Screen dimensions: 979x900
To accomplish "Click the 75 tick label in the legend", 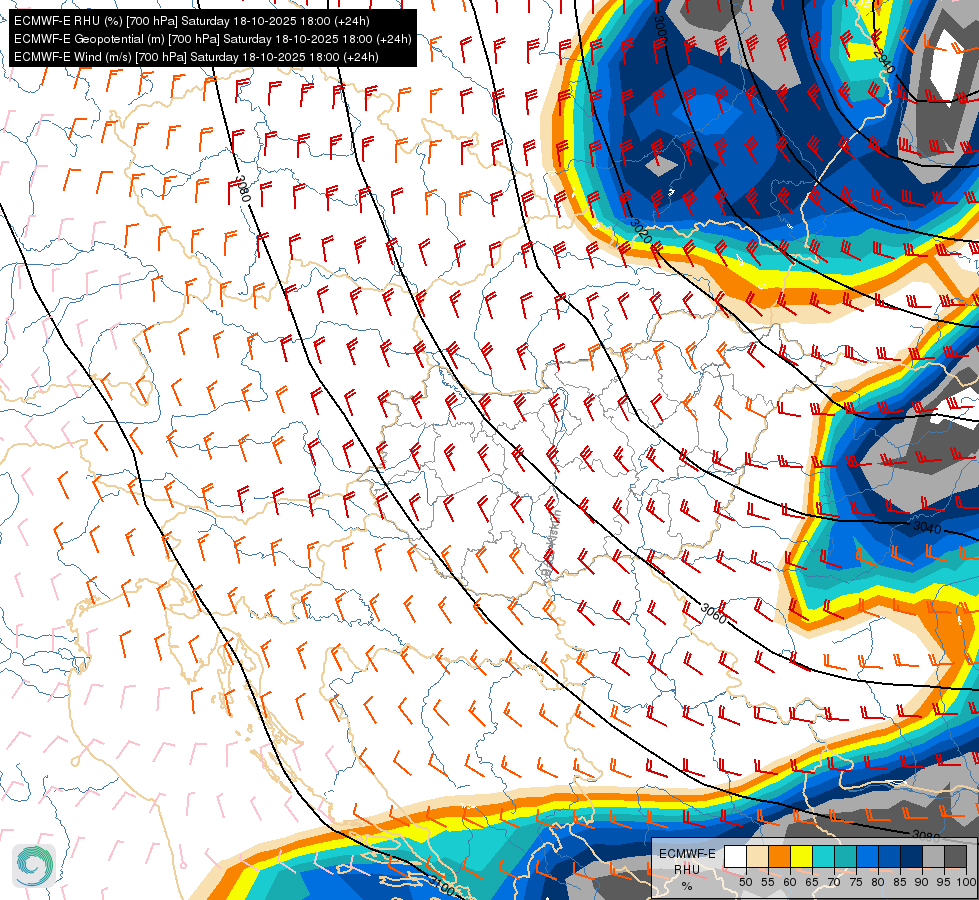I will [x=856, y=882].
